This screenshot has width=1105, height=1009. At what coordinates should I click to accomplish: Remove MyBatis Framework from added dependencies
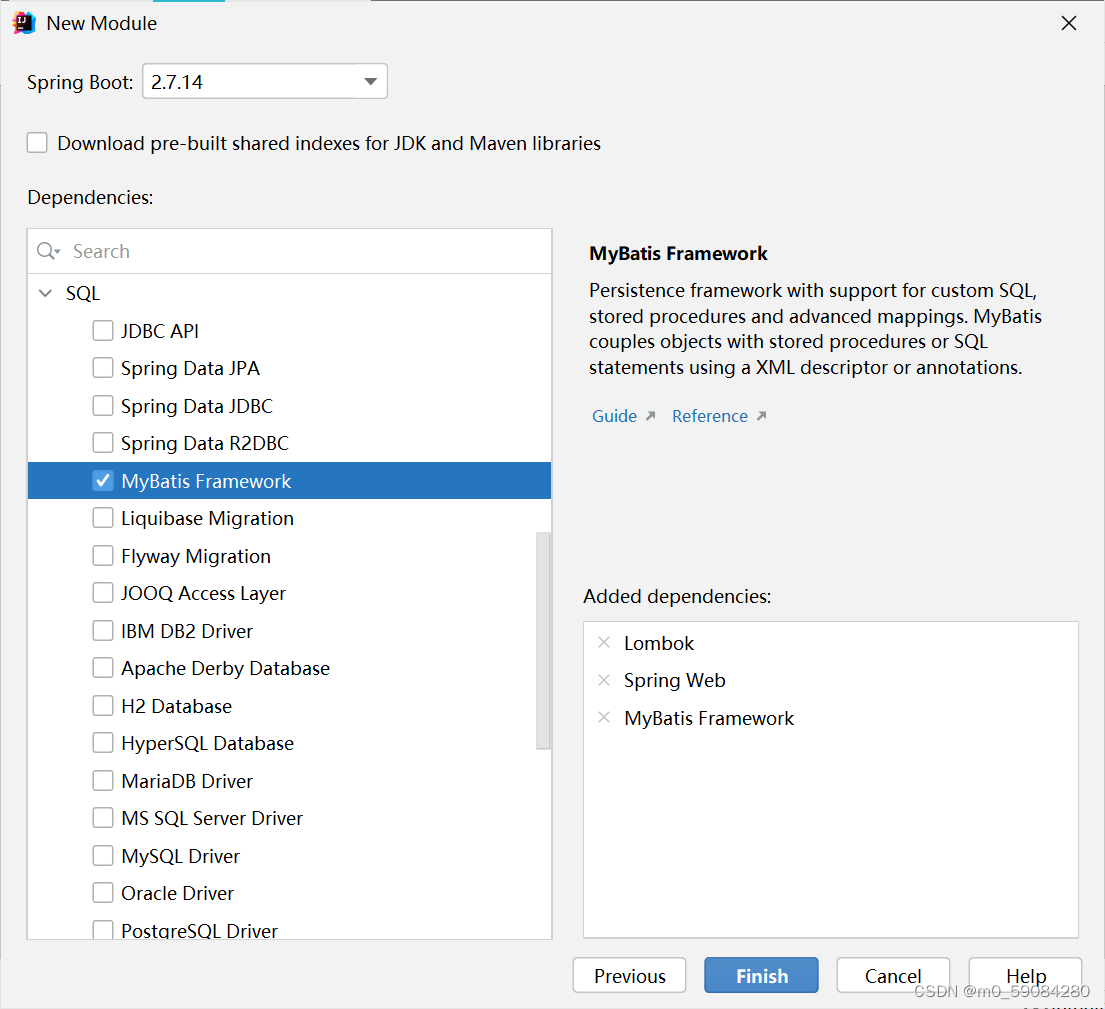(604, 718)
